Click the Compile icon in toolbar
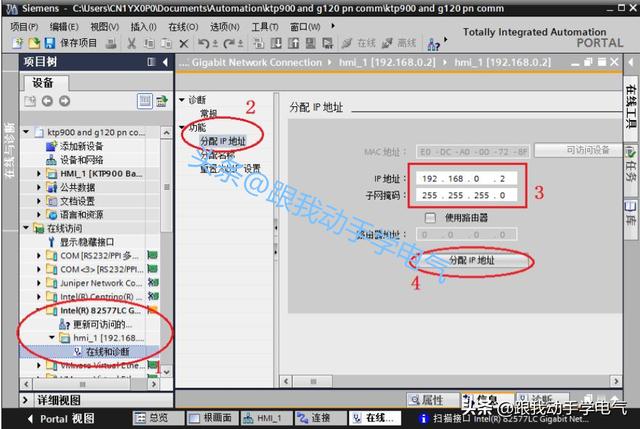 point(258,43)
